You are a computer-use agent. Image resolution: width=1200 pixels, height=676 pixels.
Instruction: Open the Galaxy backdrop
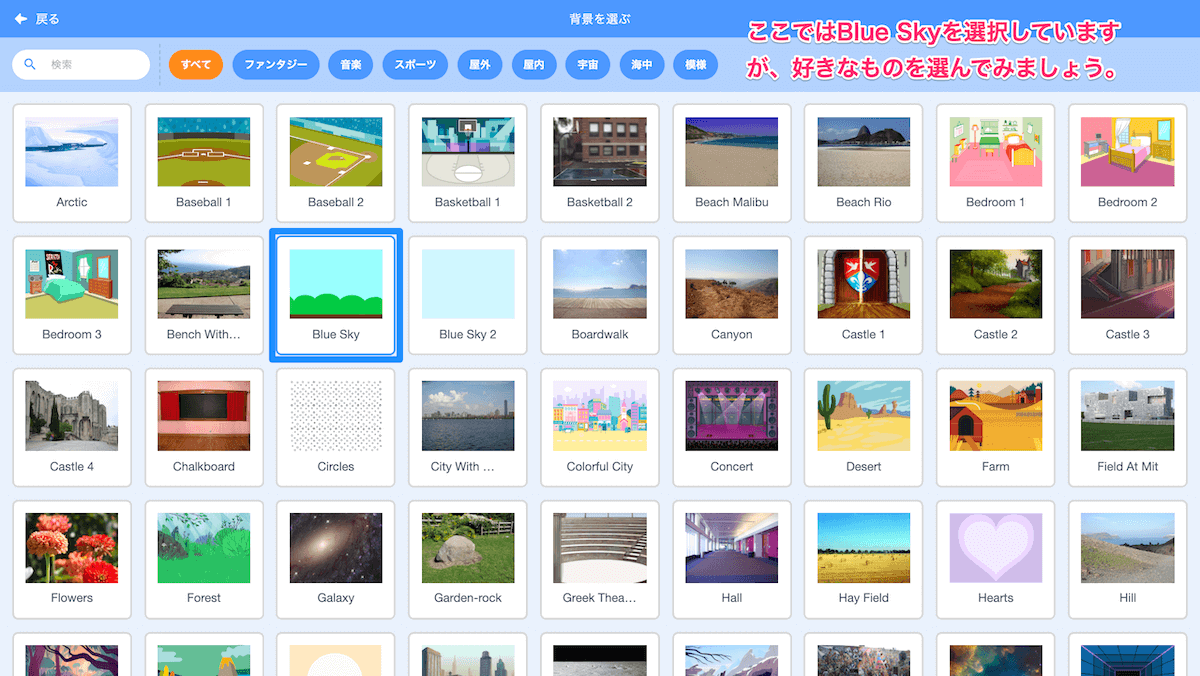(x=336, y=559)
